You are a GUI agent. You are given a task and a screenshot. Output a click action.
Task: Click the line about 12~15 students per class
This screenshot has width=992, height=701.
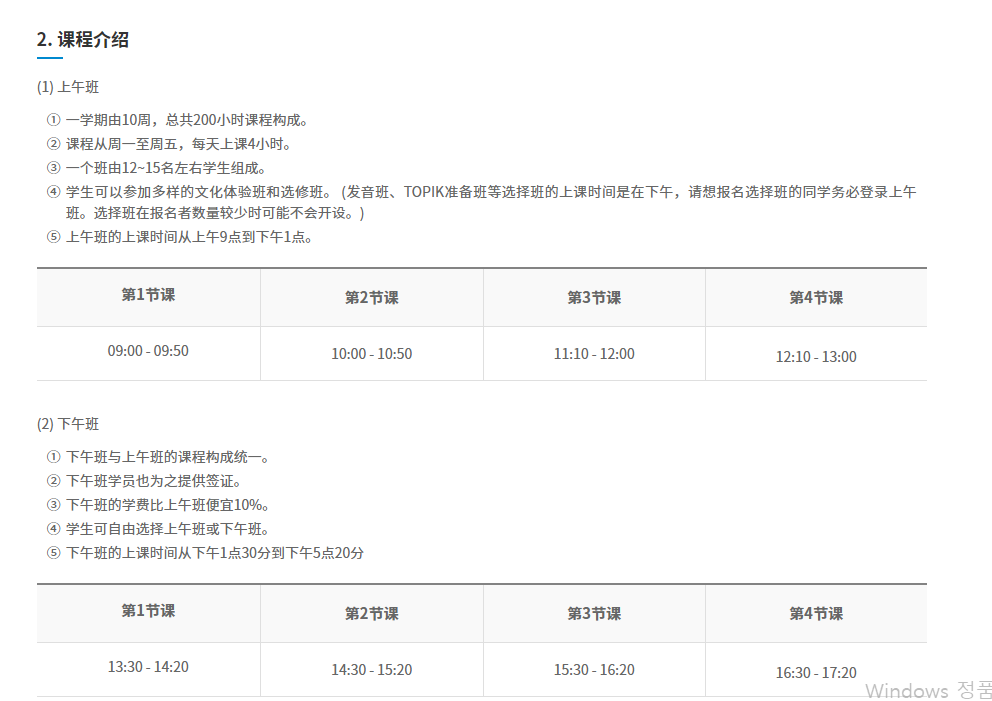[165, 168]
